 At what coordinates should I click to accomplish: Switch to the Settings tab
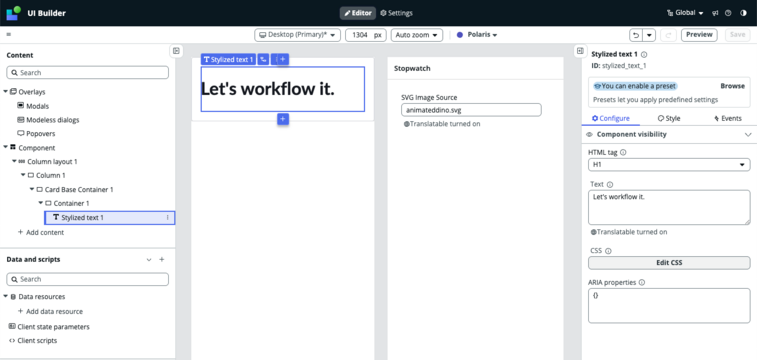coord(396,13)
